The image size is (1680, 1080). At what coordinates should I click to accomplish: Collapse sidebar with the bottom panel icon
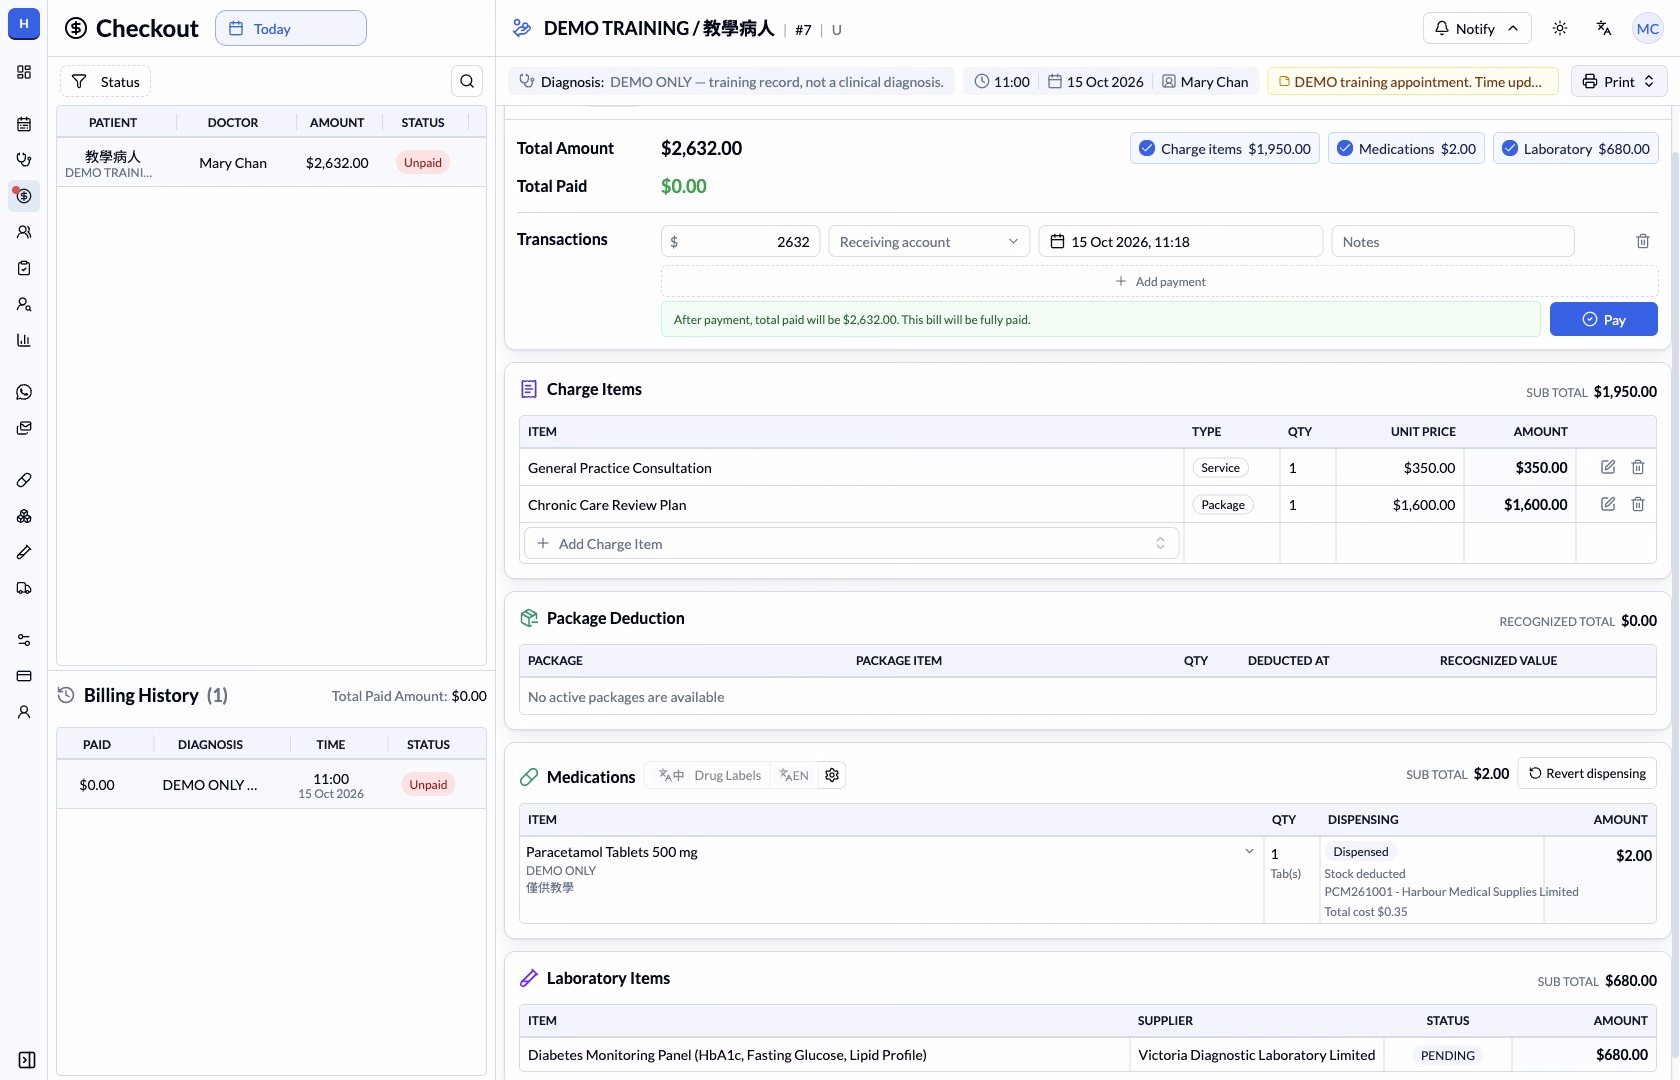[27, 1060]
